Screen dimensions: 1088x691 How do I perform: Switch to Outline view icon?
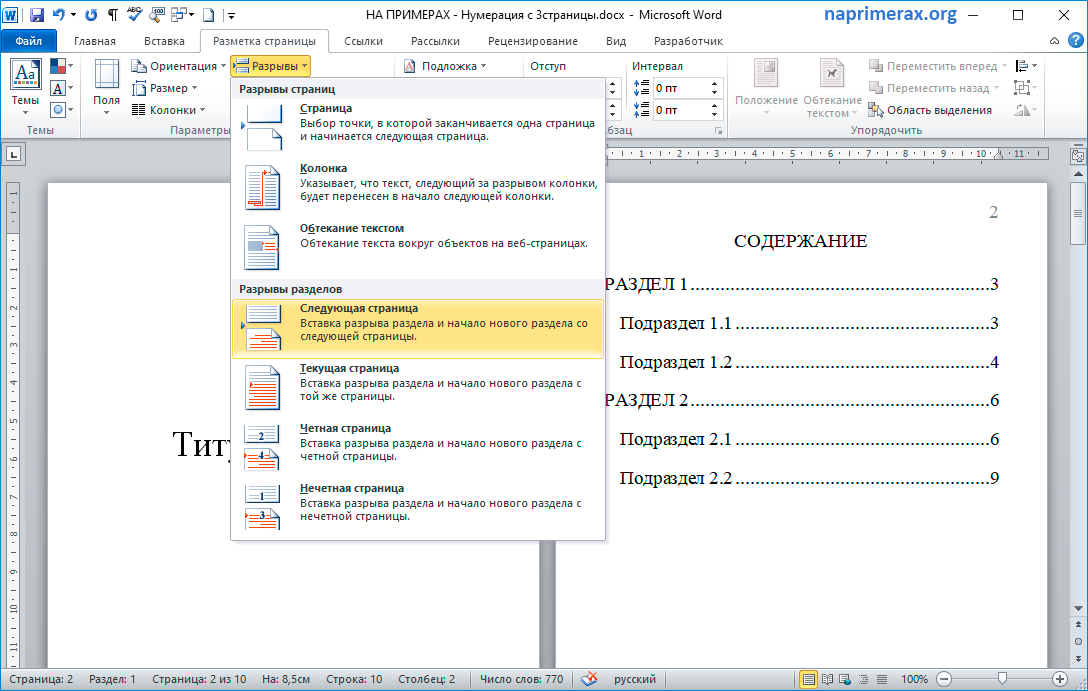click(x=863, y=679)
